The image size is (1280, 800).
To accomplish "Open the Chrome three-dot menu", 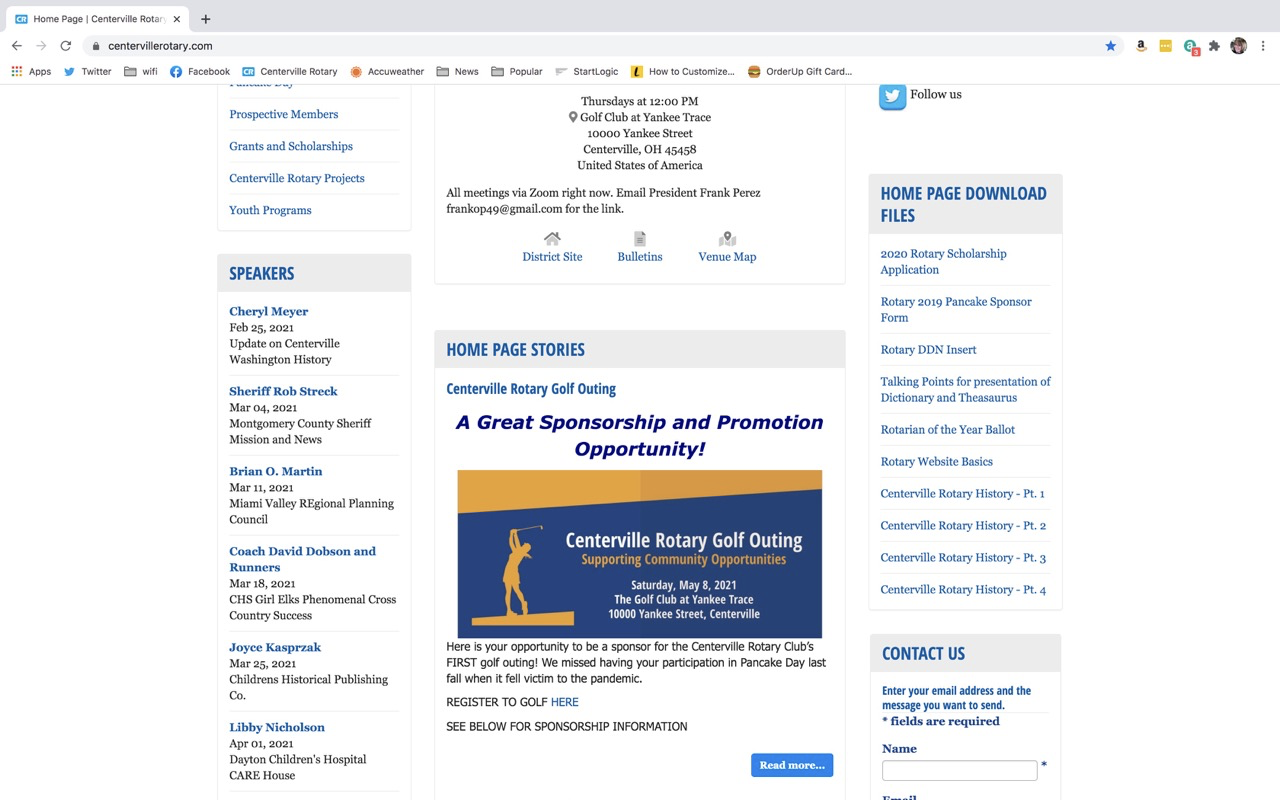I will tap(1263, 46).
